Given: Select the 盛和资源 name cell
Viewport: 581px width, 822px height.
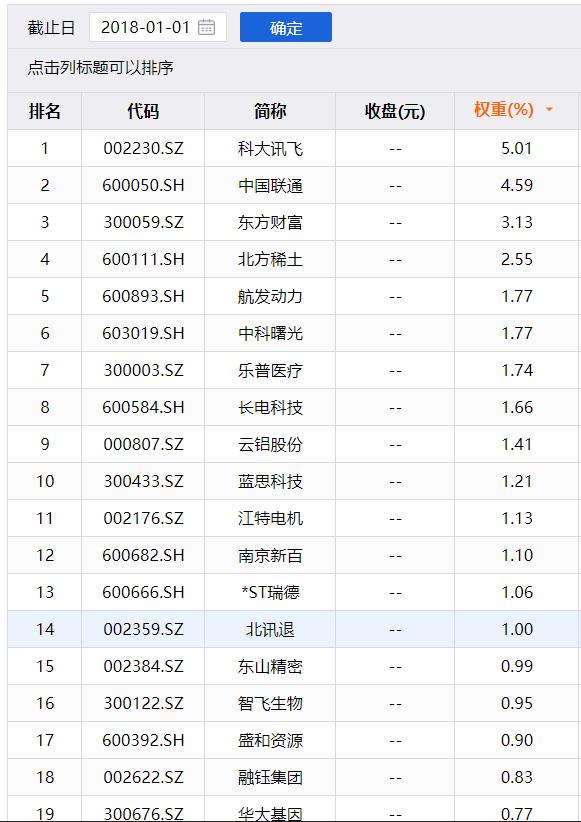Looking at the screenshot, I should point(270,740).
